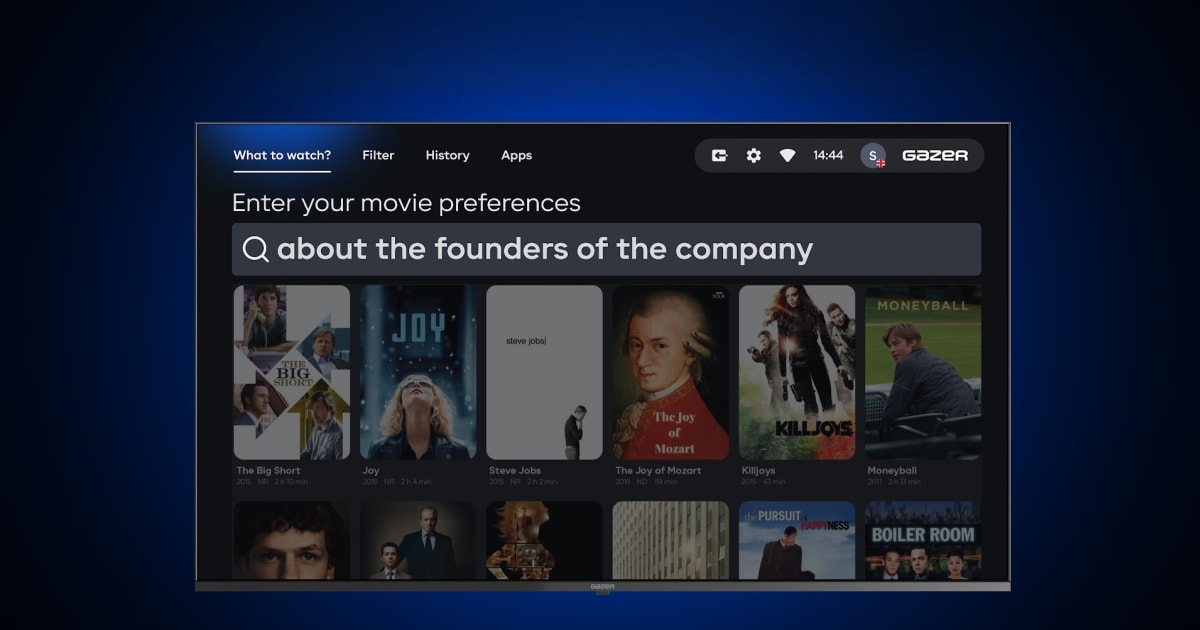Select the Joy movie poster
1200x630 pixels.
click(417, 372)
